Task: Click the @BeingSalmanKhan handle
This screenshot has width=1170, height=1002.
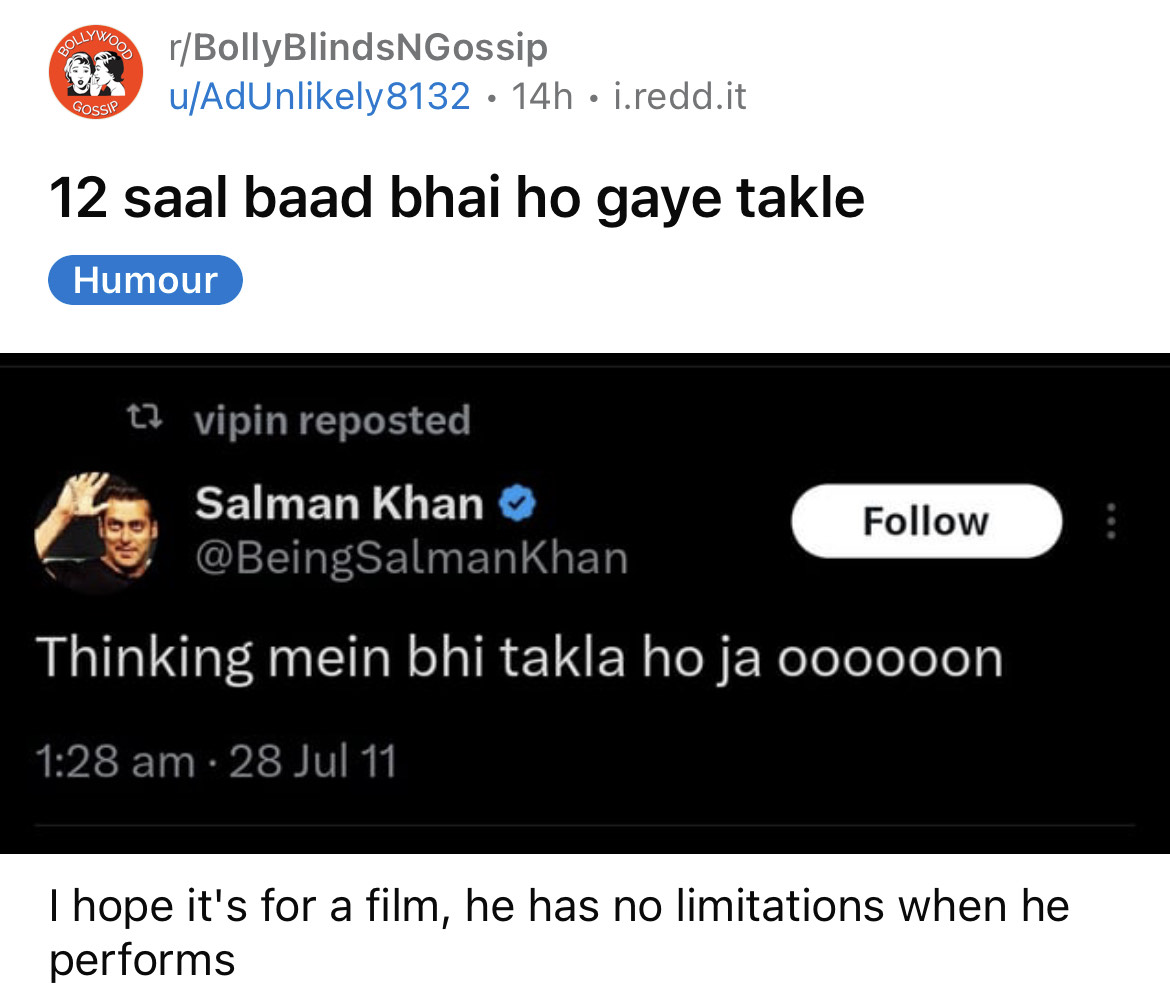Action: click(x=411, y=557)
